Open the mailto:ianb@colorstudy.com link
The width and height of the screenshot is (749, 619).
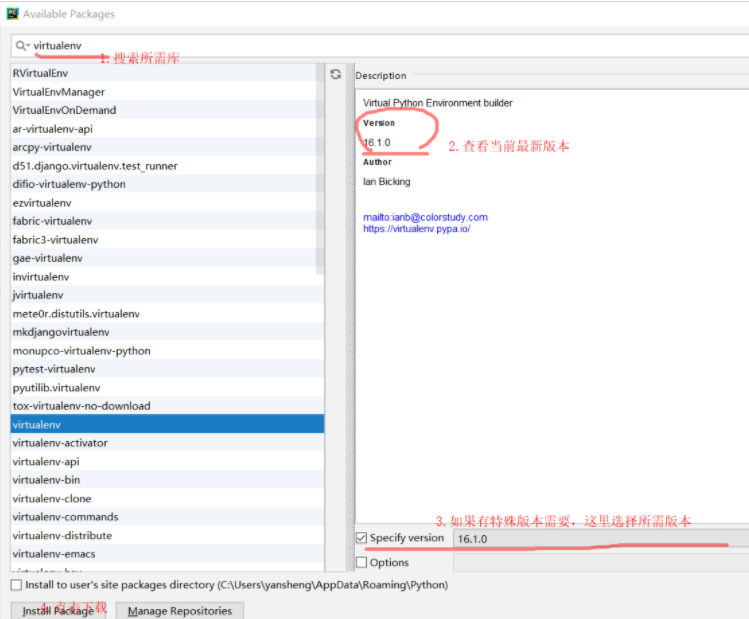point(425,217)
